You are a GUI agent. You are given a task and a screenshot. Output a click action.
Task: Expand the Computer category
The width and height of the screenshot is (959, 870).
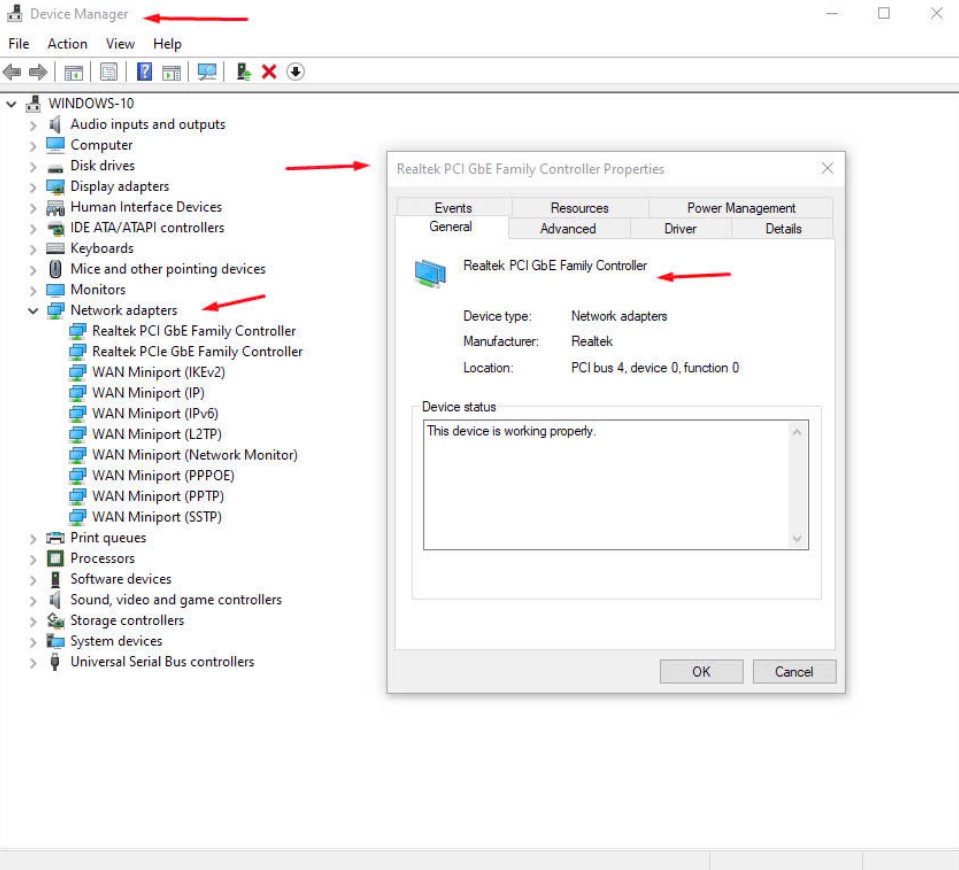pos(33,146)
